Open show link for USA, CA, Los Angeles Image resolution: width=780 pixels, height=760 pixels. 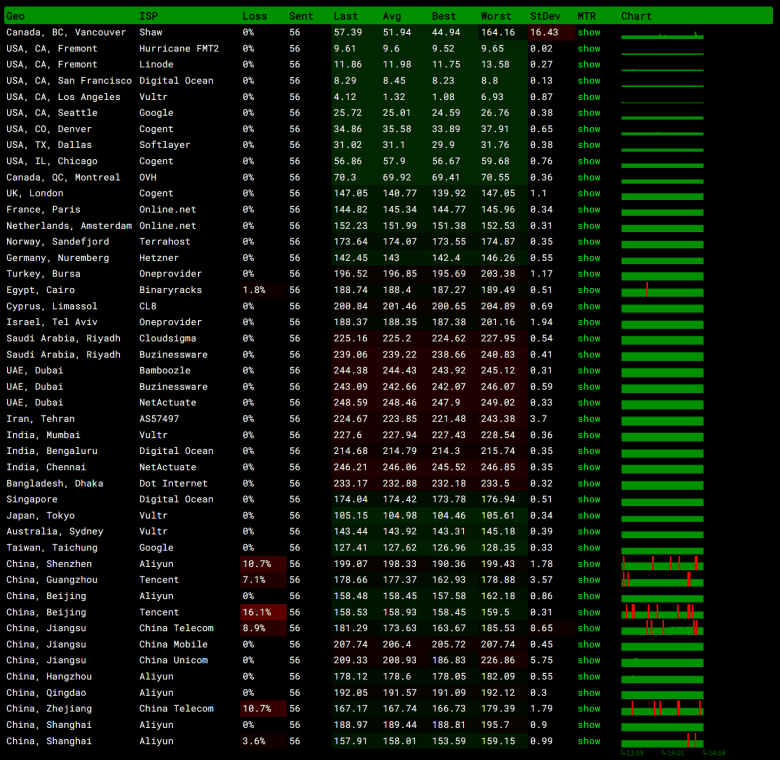588,97
